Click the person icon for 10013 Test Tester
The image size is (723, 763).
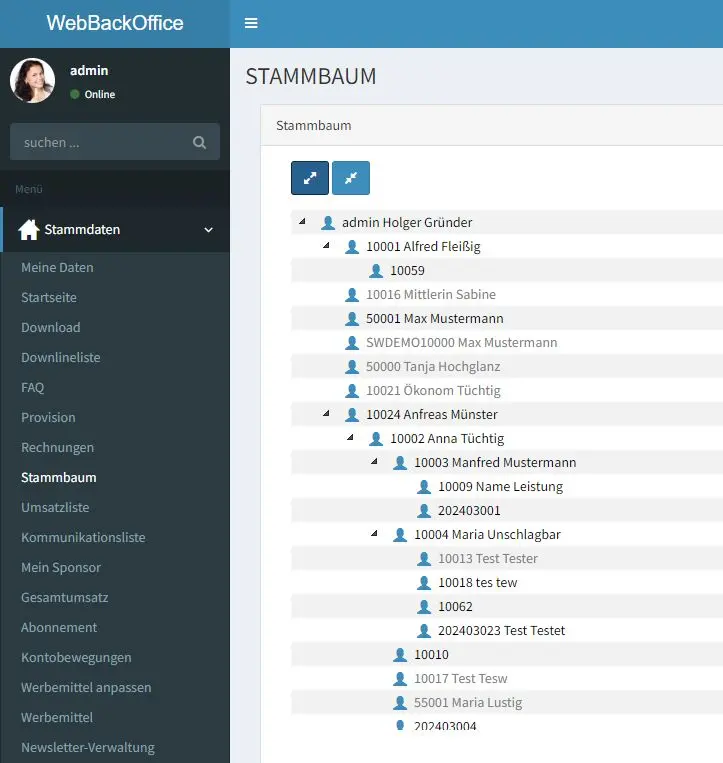tap(424, 559)
